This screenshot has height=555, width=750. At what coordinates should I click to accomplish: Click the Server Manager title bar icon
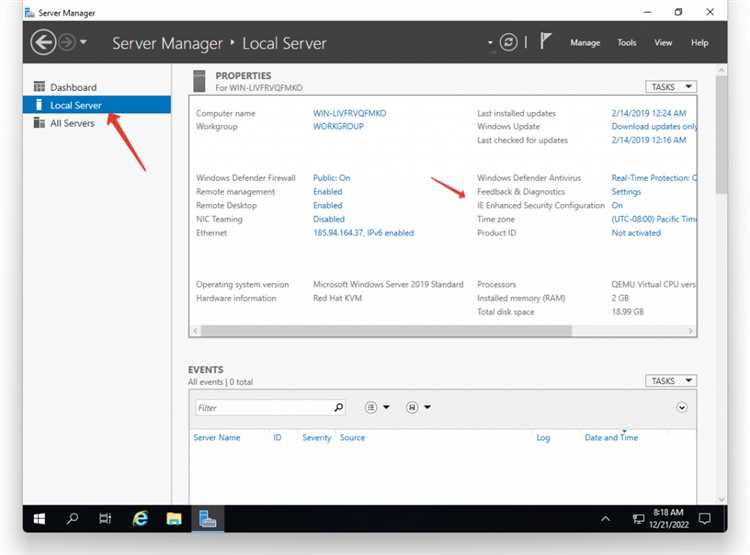(x=29, y=12)
